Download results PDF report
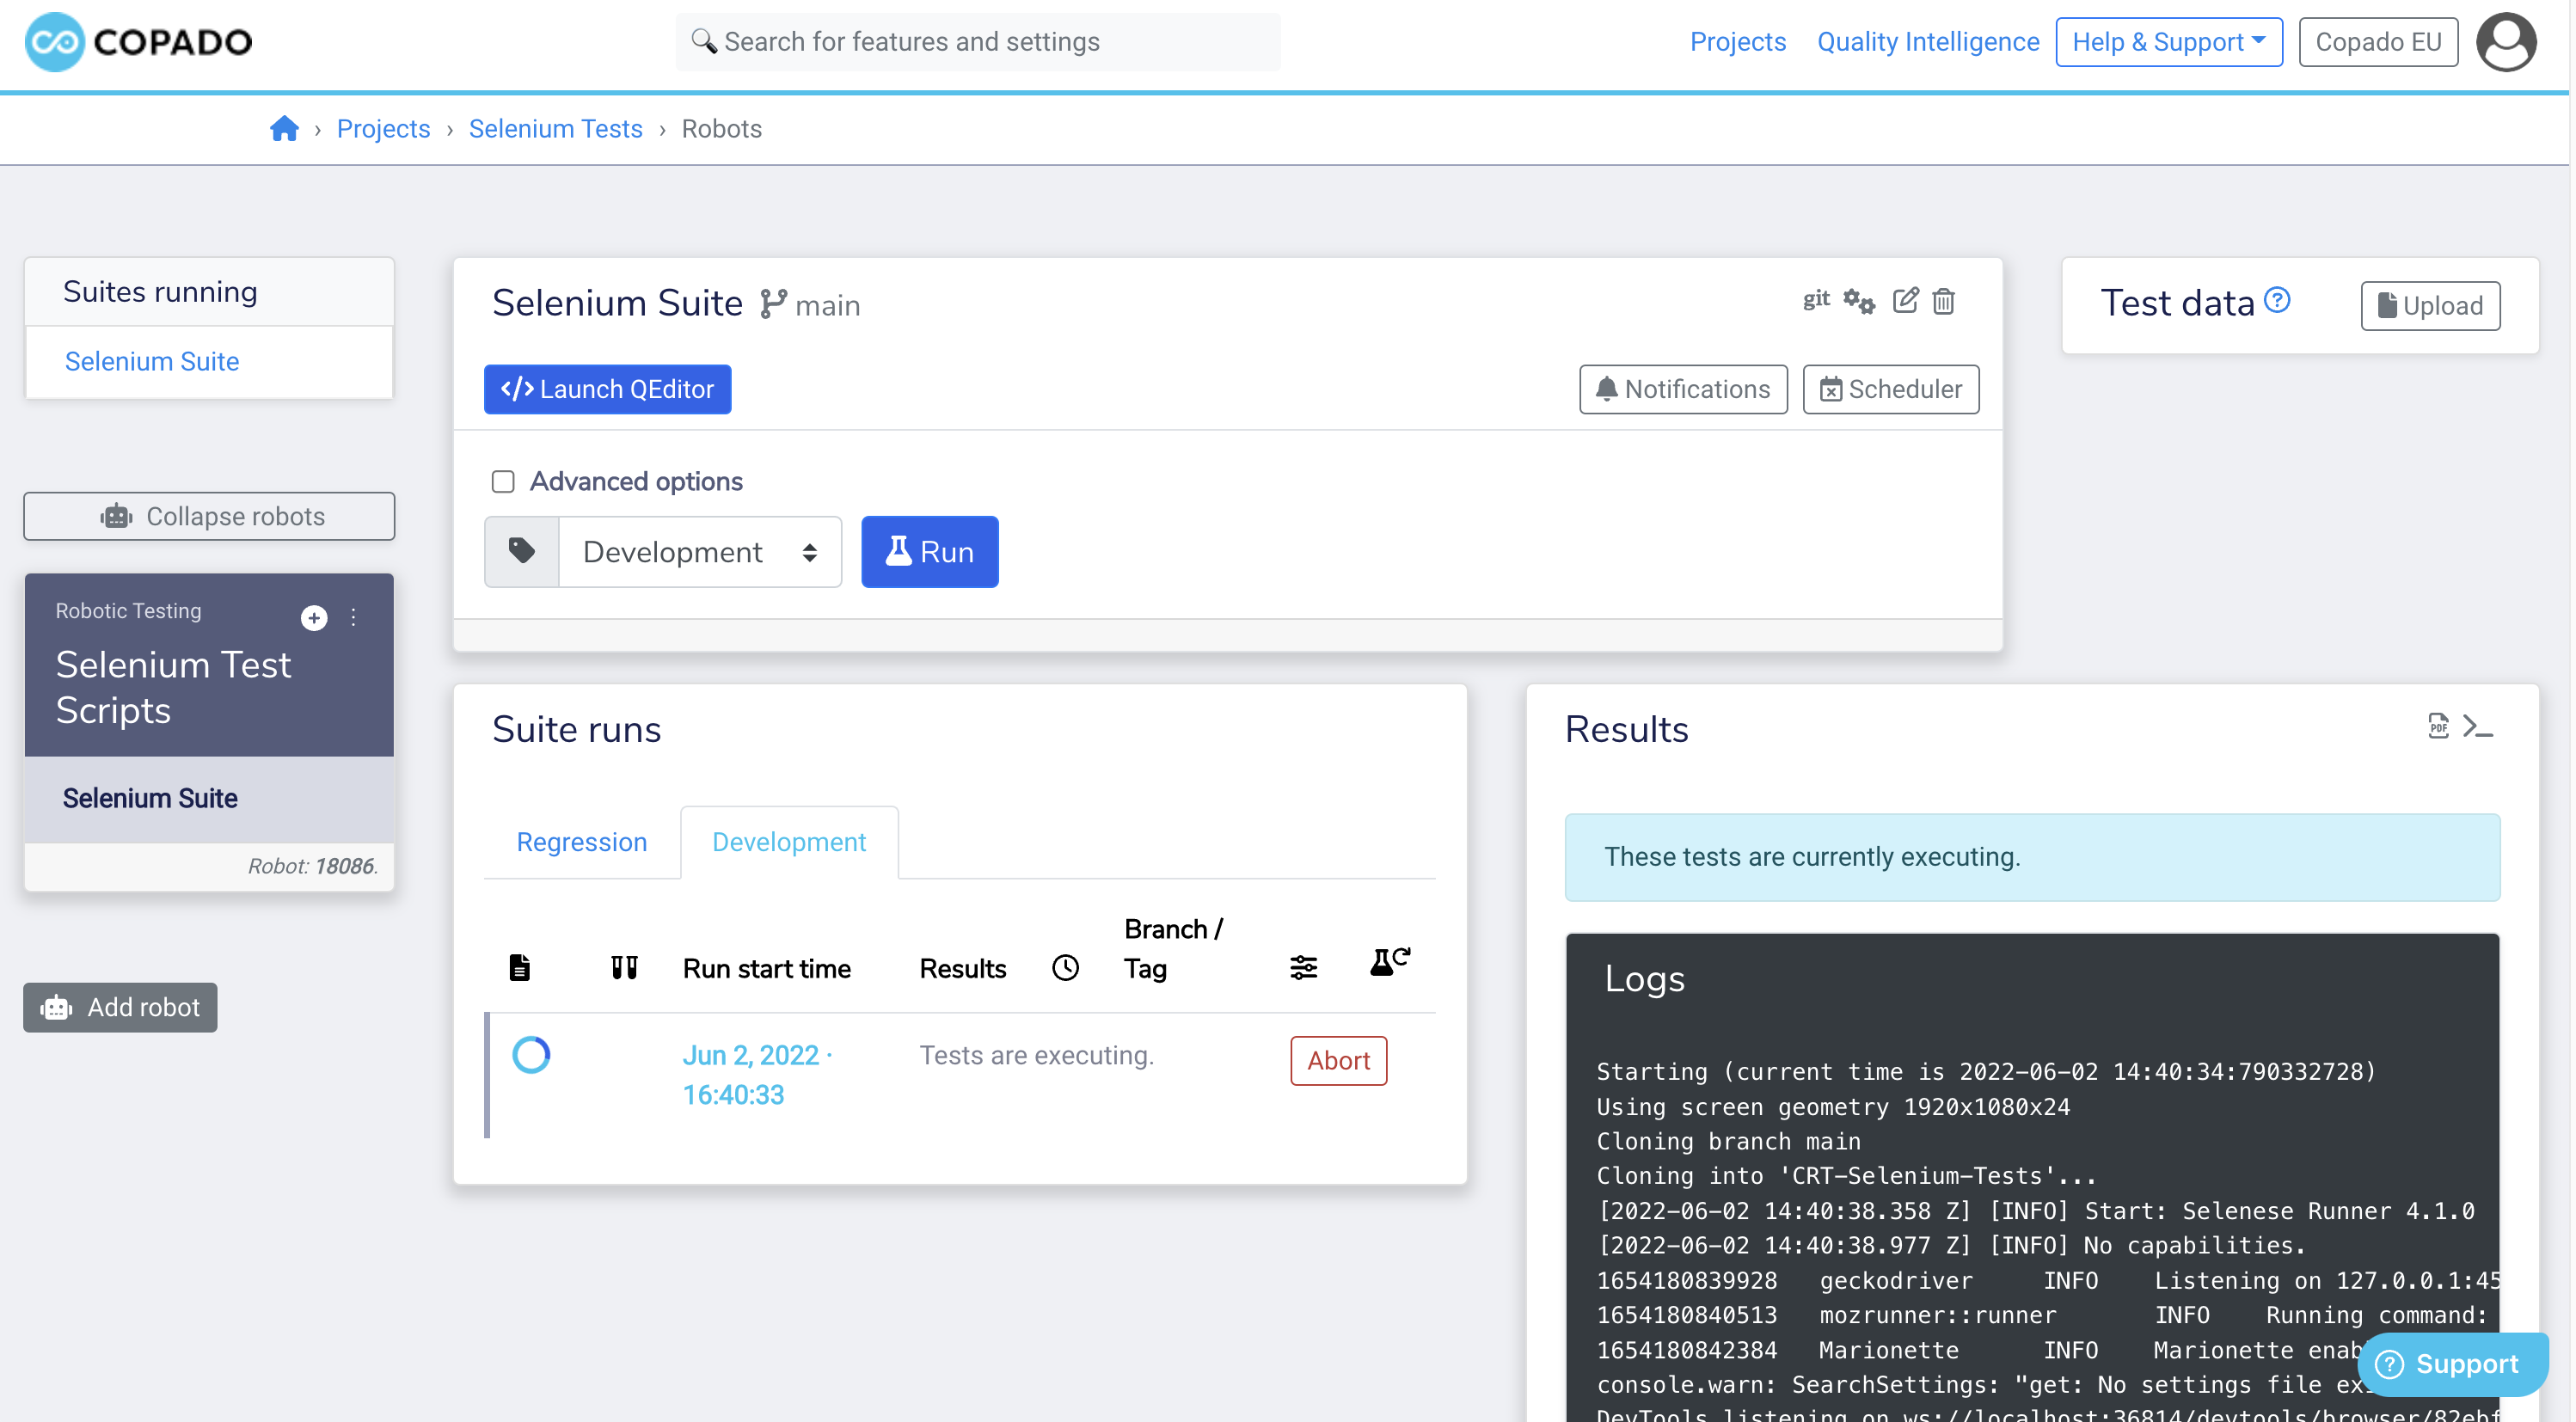Viewport: 2576px width, 1422px height. point(2438,726)
